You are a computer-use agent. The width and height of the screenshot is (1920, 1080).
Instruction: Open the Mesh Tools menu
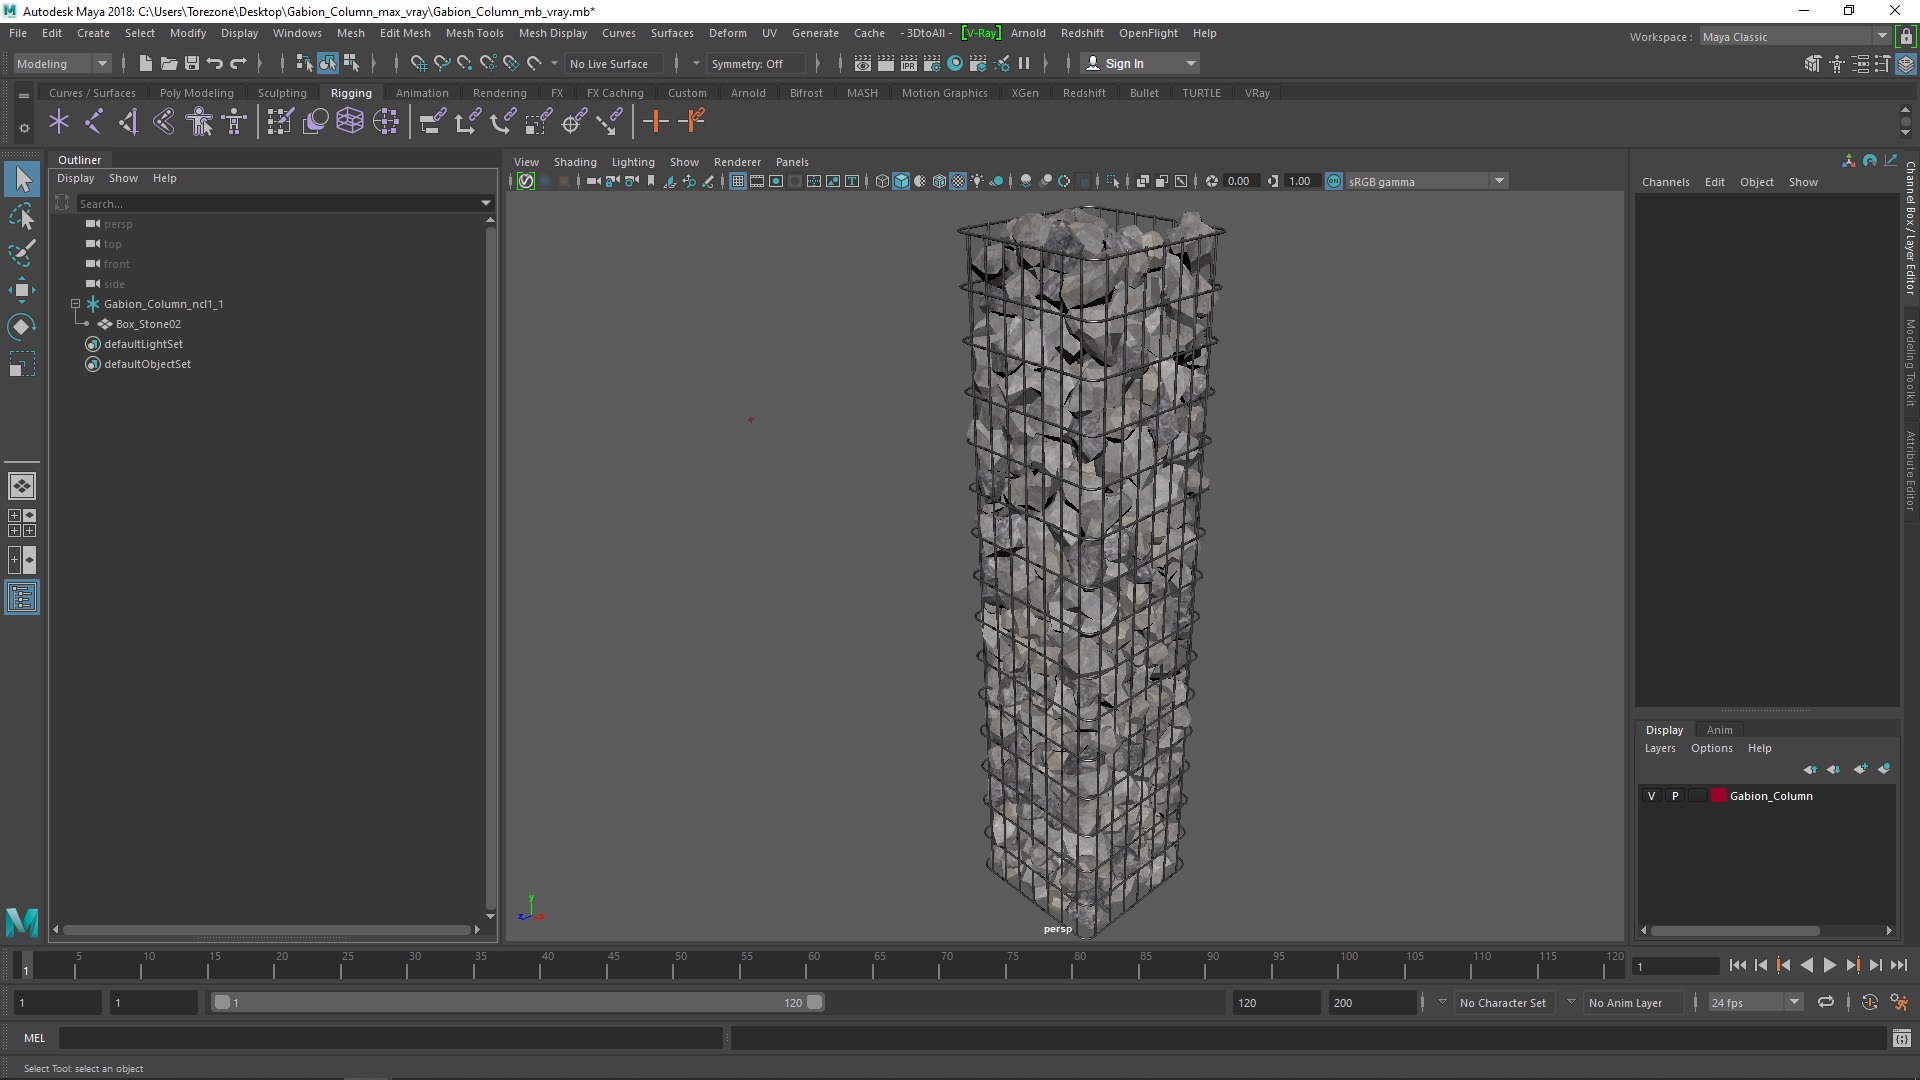474,33
